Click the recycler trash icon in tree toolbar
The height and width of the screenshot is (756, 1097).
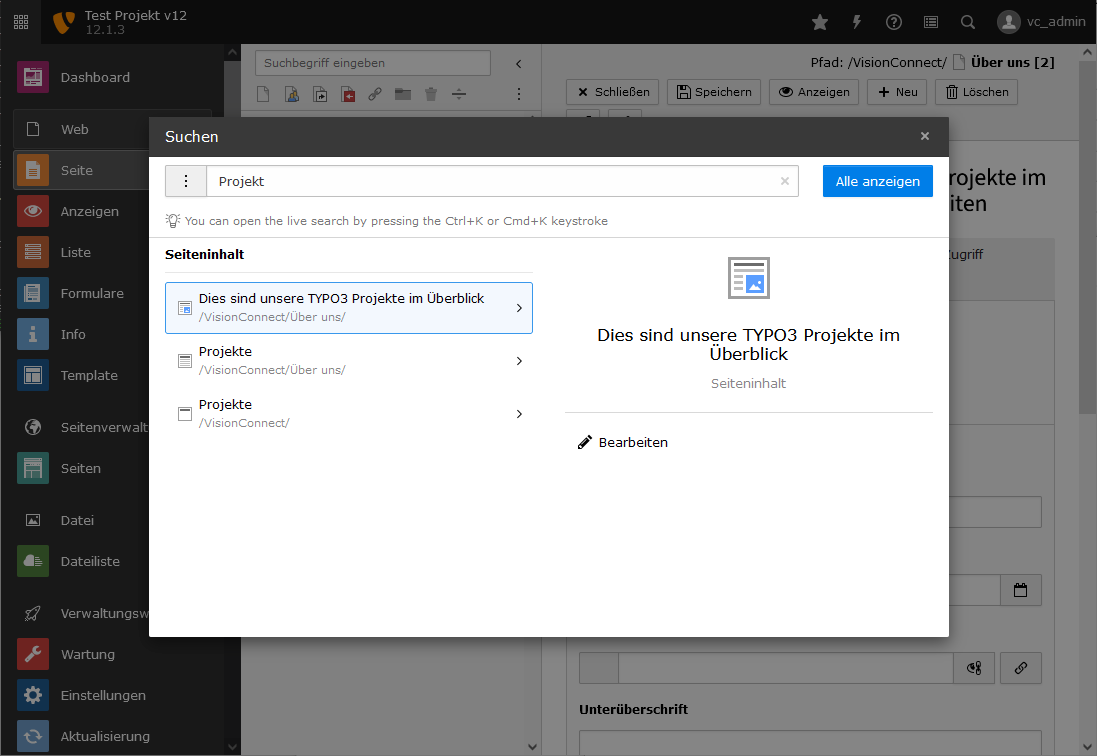(x=431, y=94)
